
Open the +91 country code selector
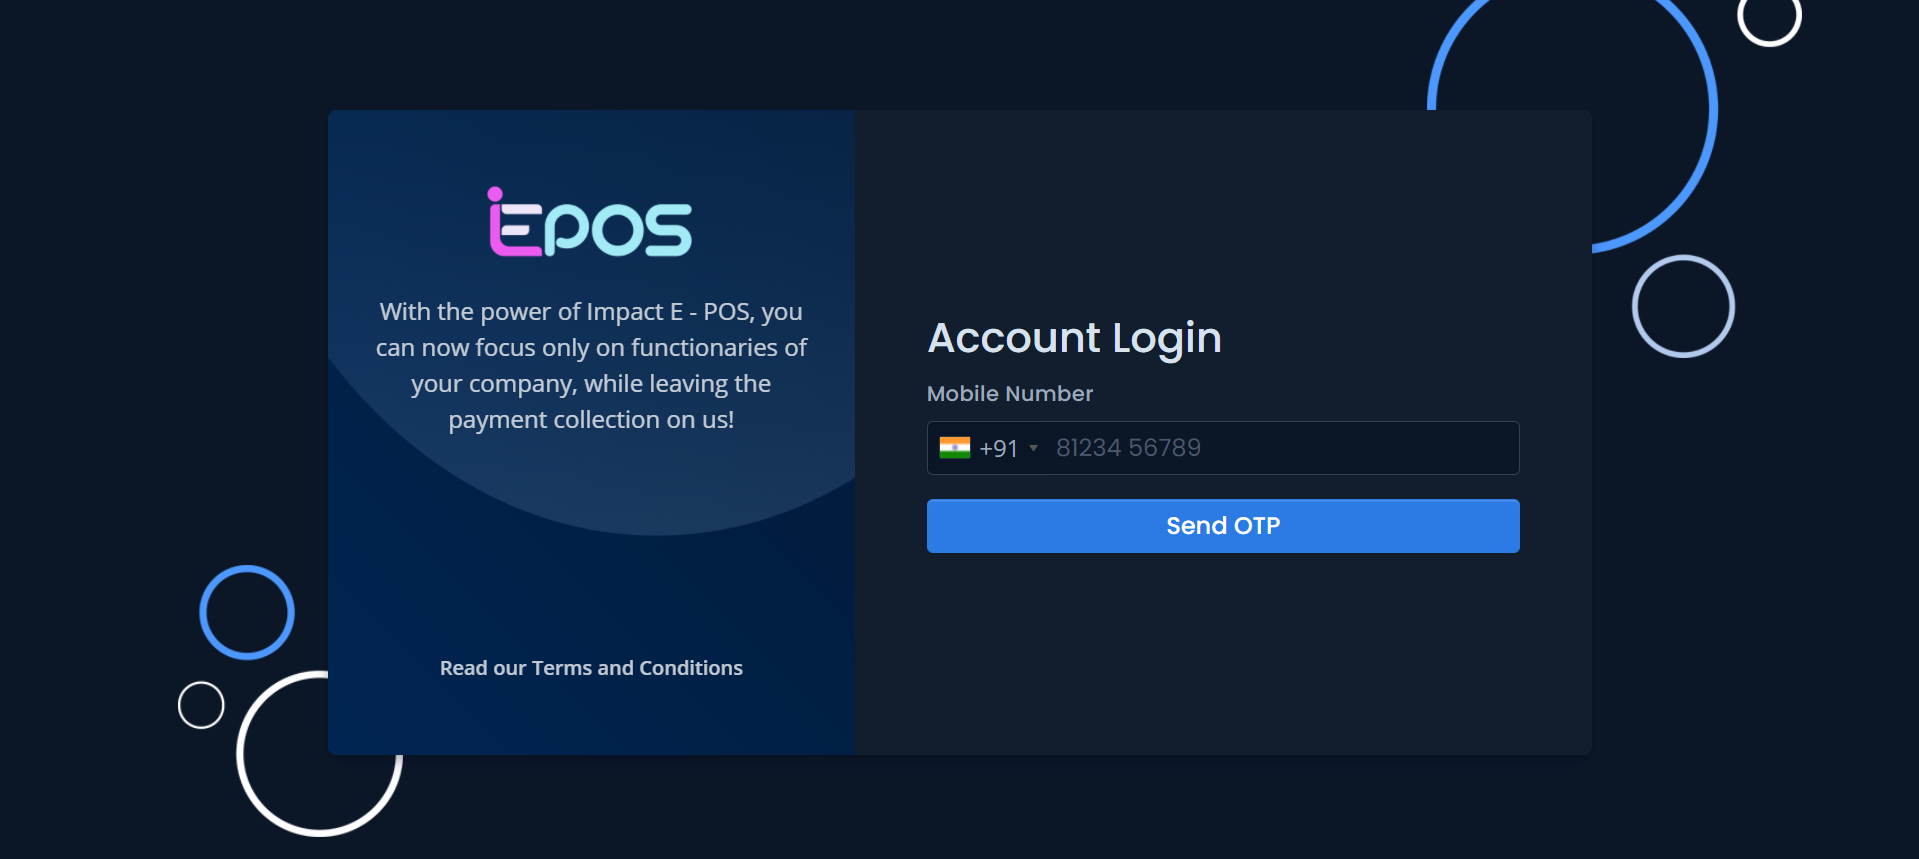point(997,449)
